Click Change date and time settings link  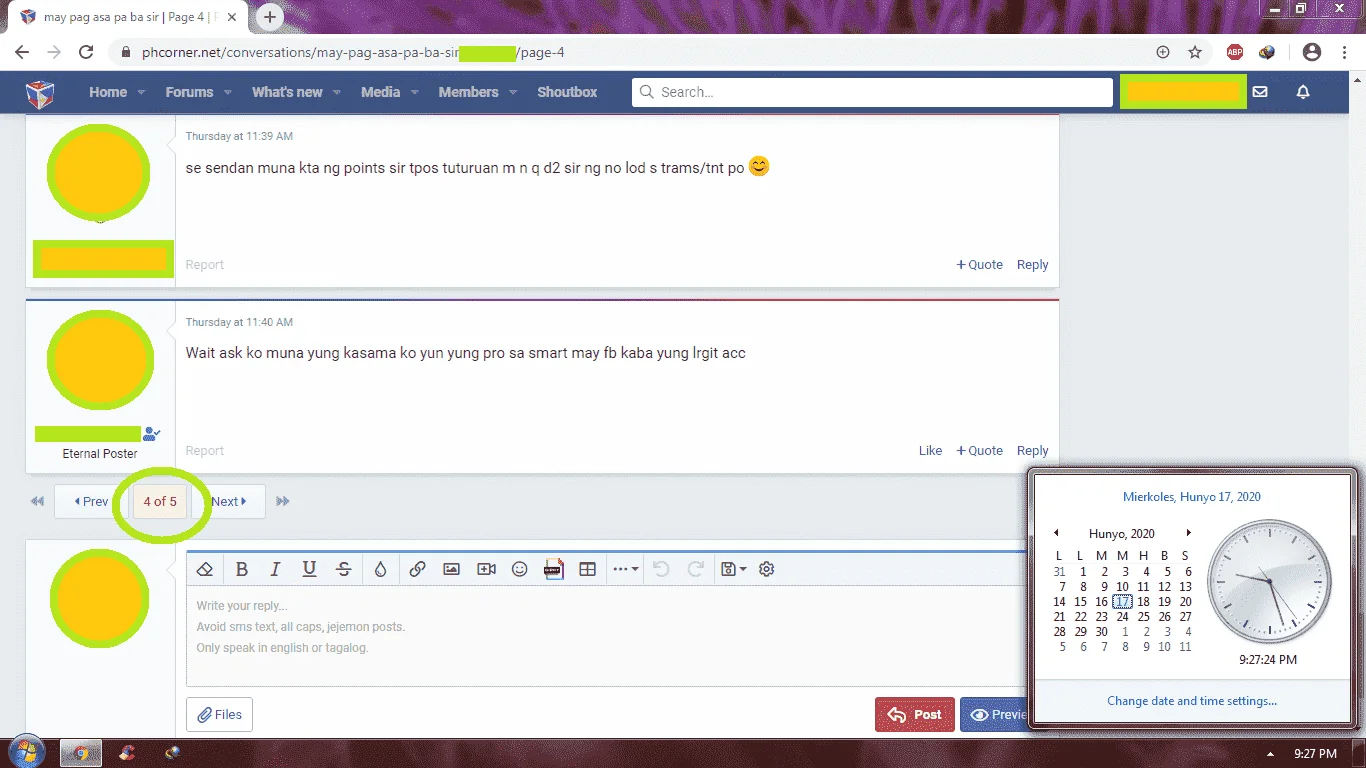[x=1192, y=701]
